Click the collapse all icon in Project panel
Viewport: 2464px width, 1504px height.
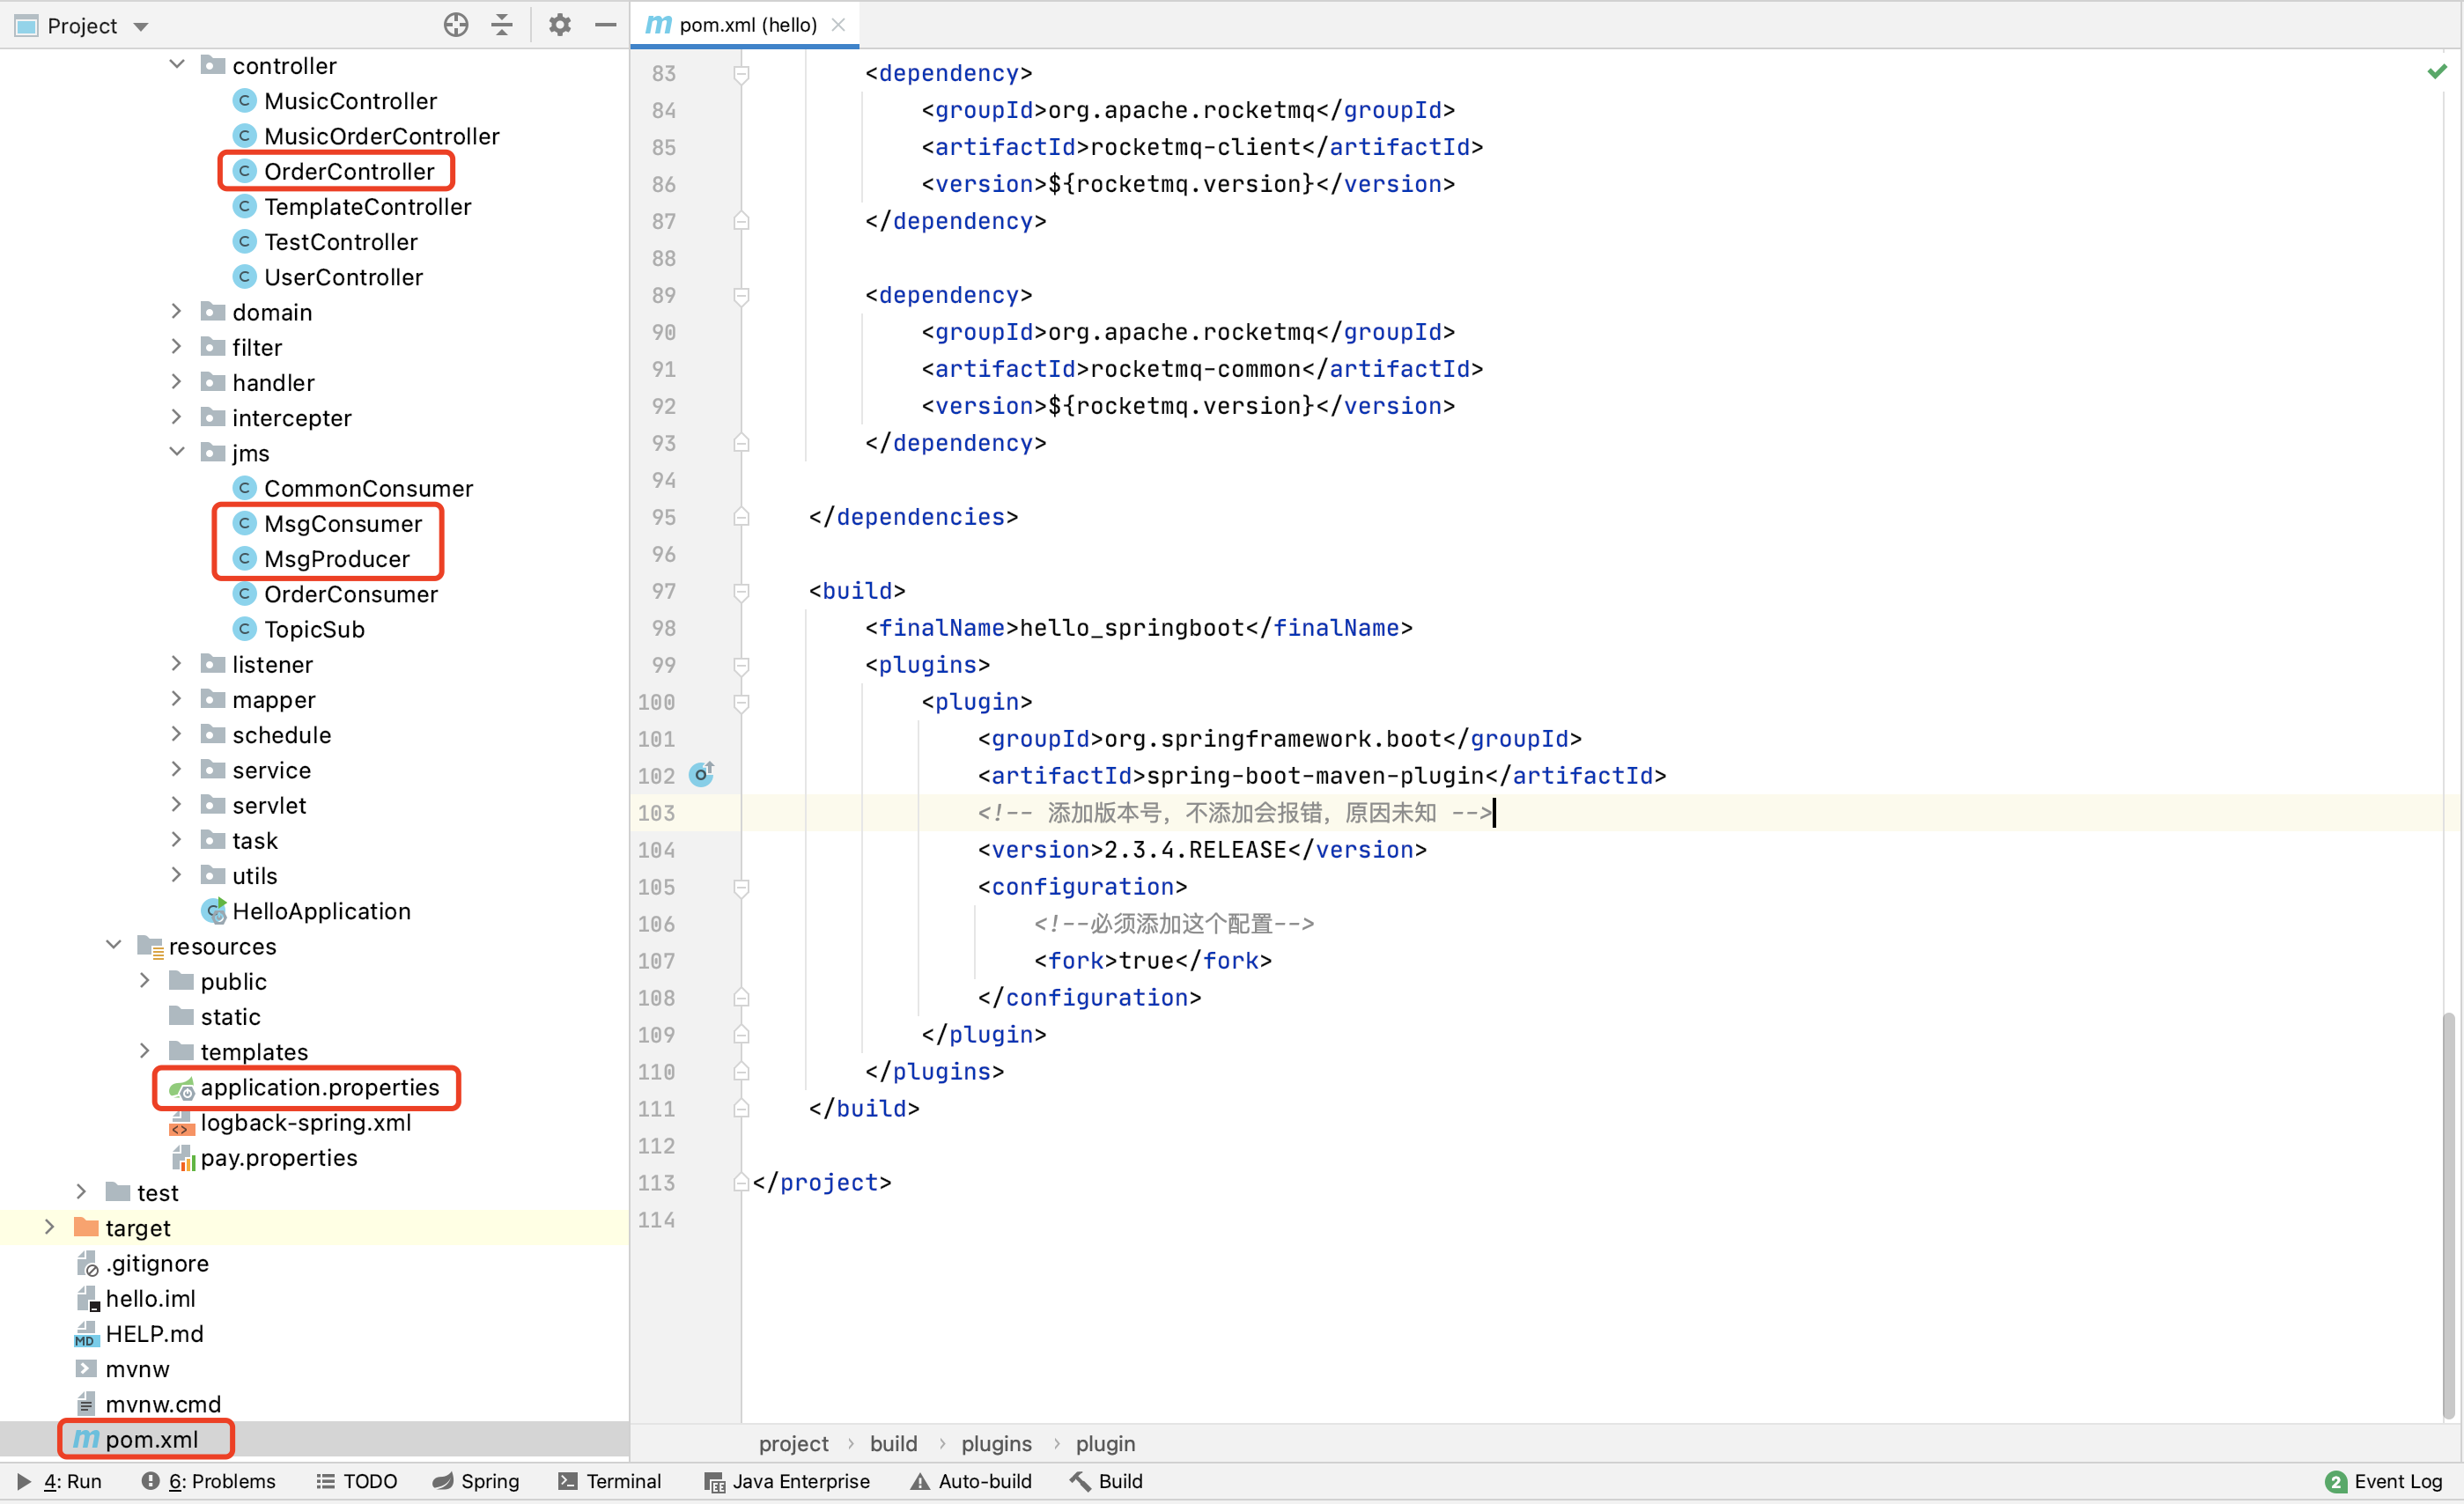pos(502,25)
